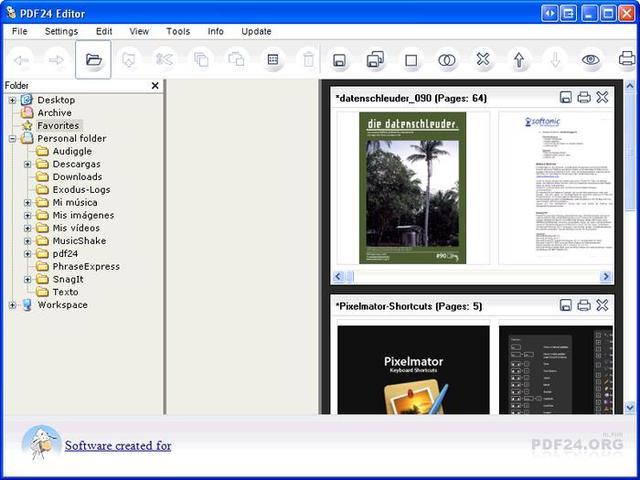Save the Pixelmator-Shortcuts document
This screenshot has width=640, height=480.
pyautogui.click(x=565, y=305)
